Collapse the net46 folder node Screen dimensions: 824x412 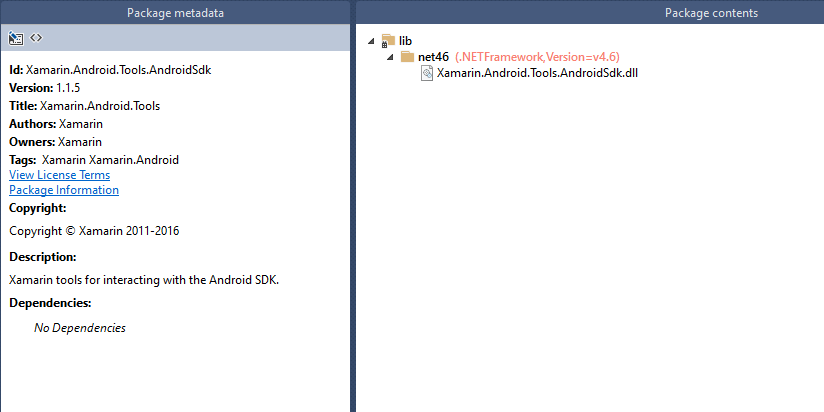pyautogui.click(x=390, y=57)
